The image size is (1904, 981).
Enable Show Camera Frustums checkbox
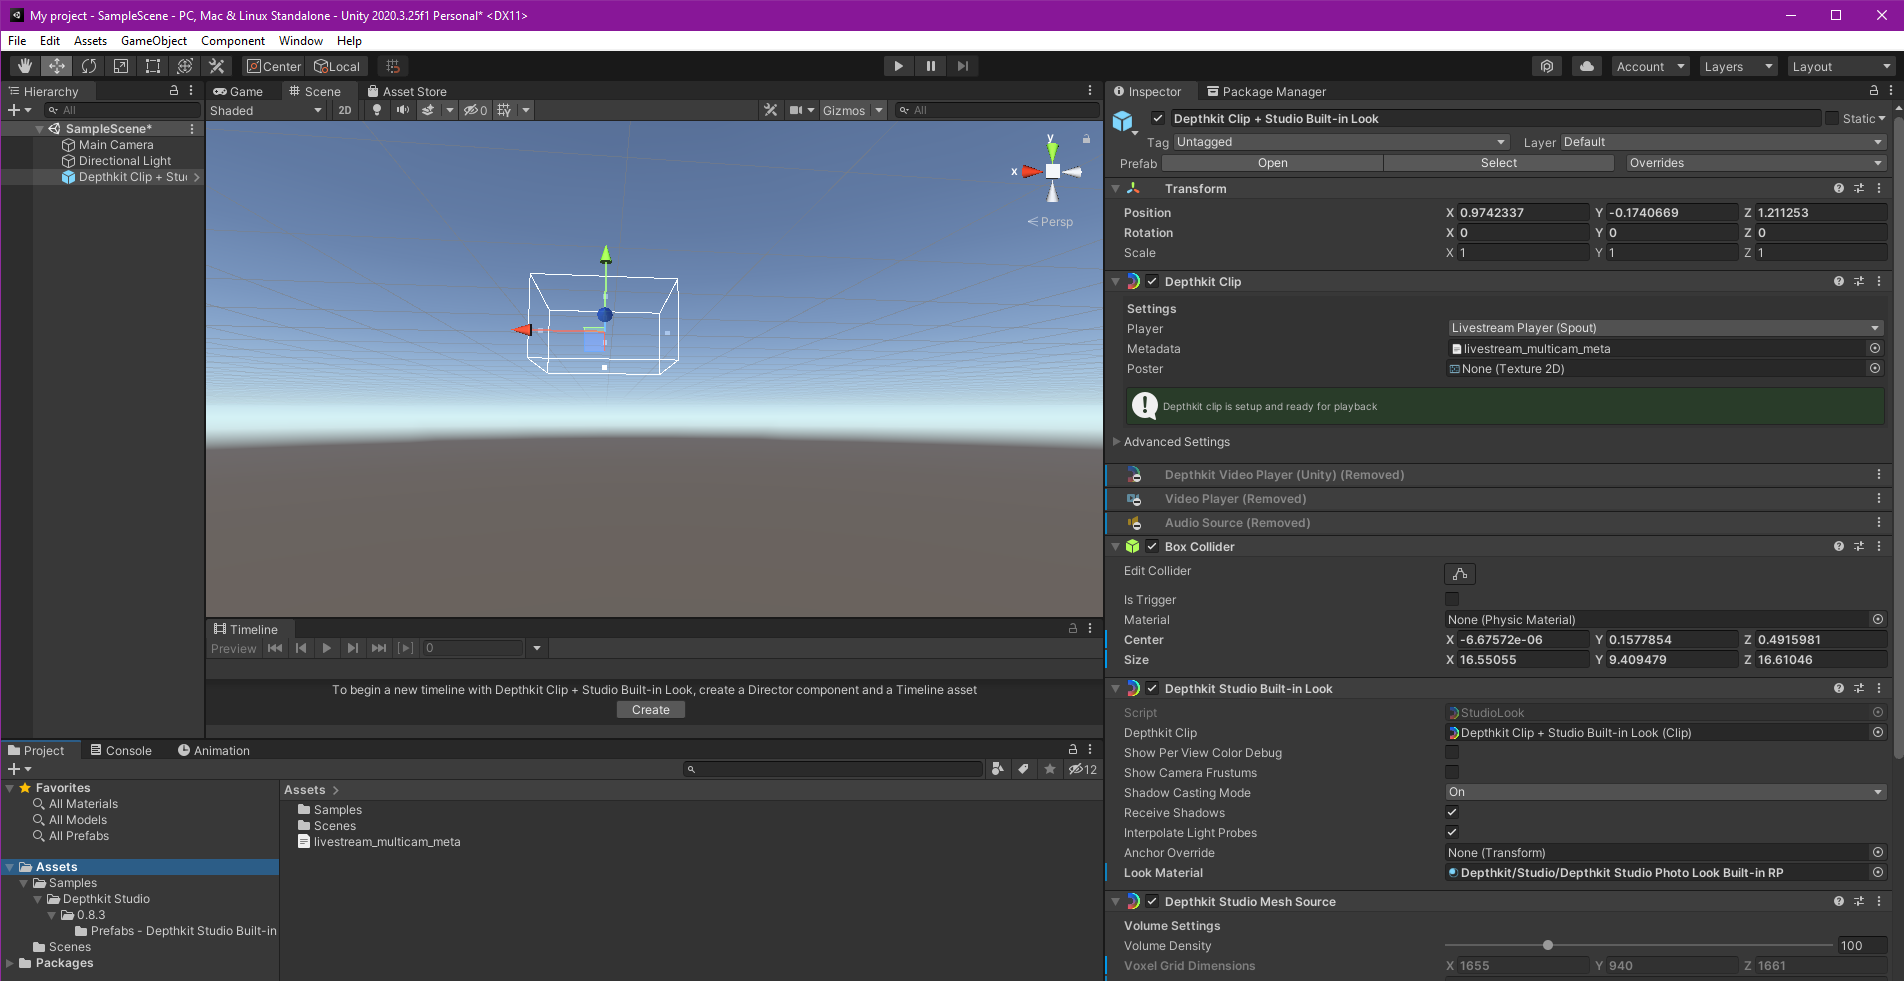pos(1452,772)
